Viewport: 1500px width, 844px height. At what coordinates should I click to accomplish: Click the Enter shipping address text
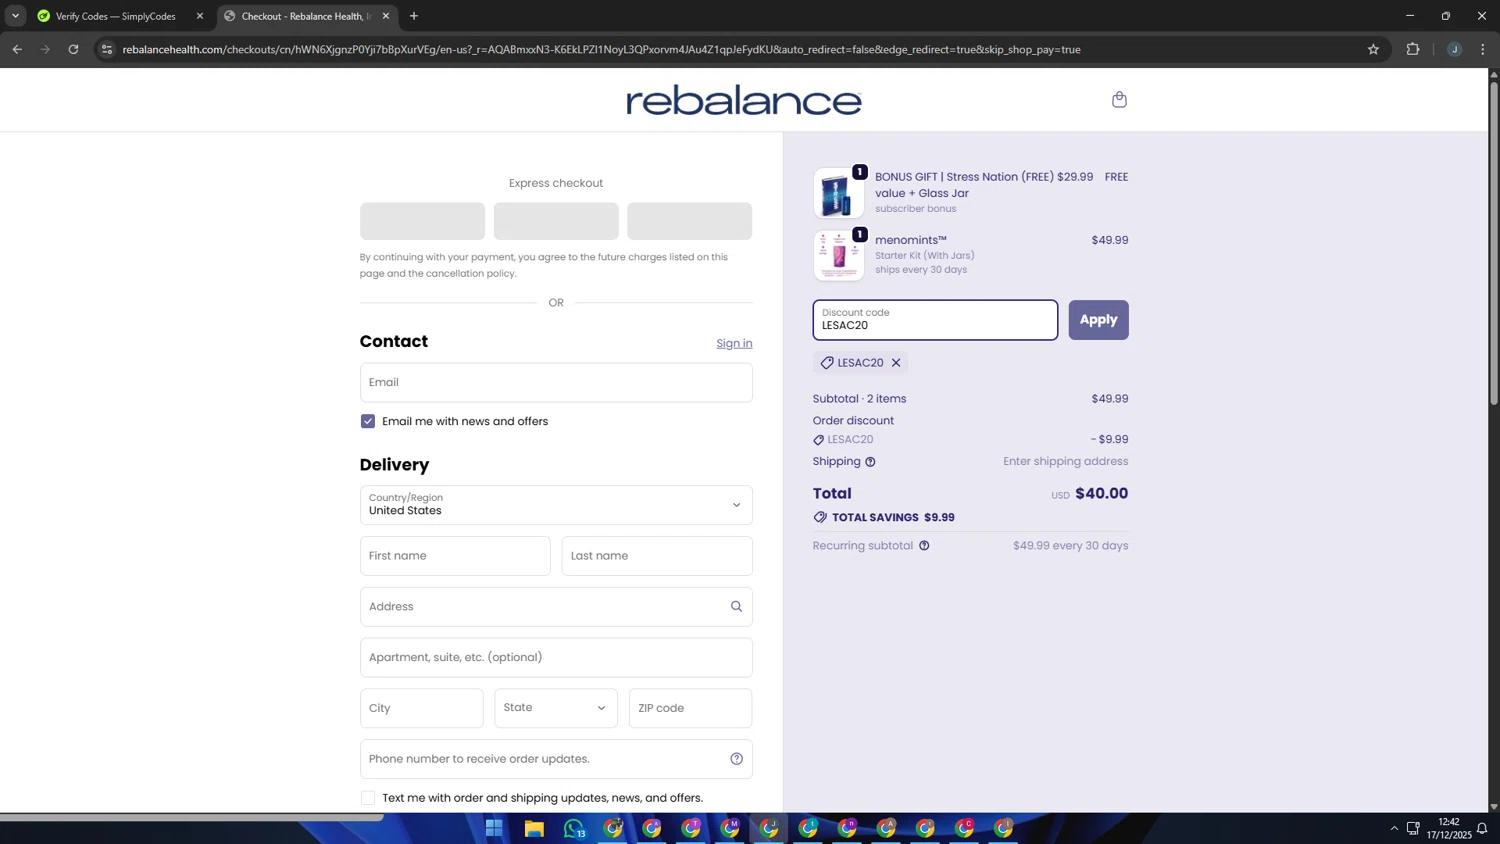point(1066,462)
